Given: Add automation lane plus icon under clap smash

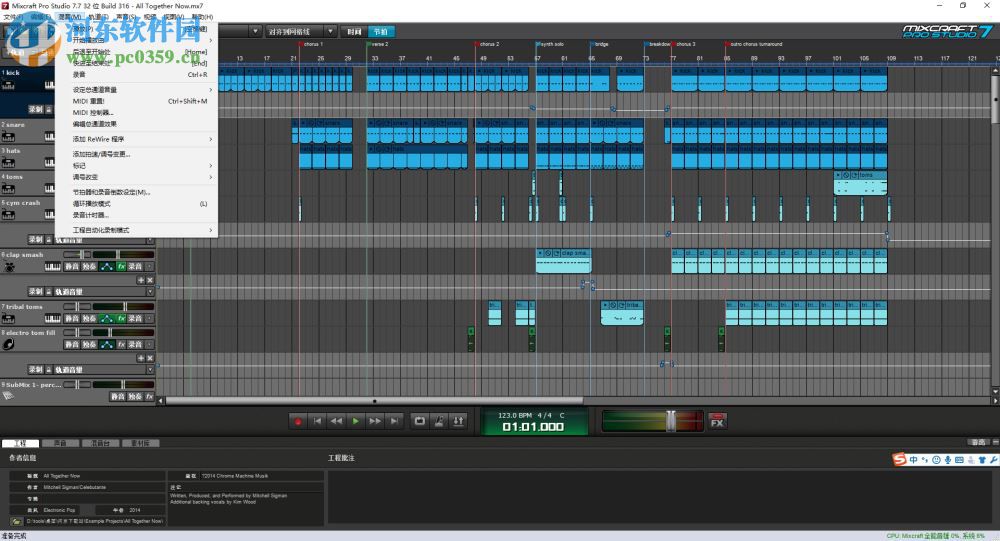Looking at the screenshot, I should [141, 280].
